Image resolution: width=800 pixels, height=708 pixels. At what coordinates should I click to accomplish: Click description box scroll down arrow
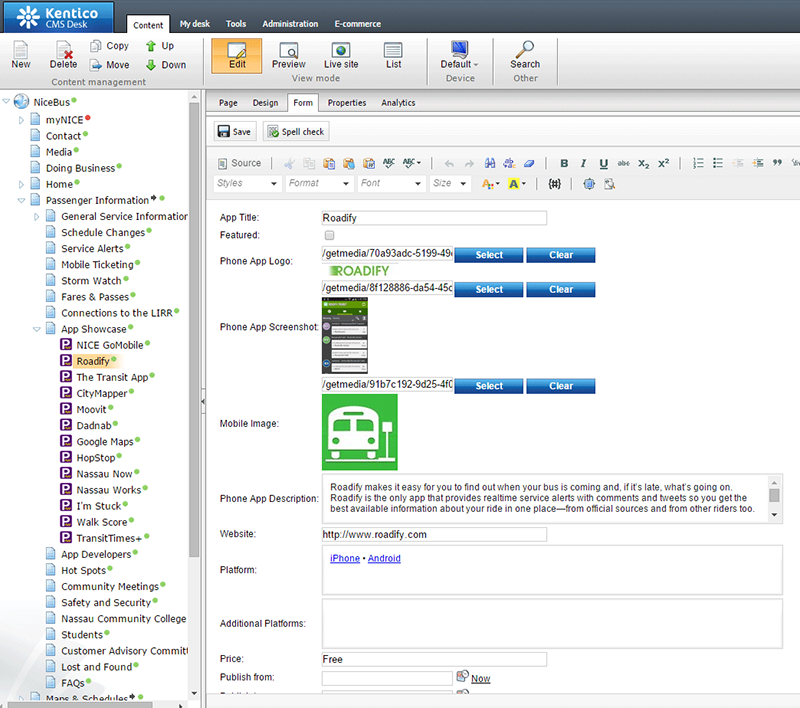point(774,515)
